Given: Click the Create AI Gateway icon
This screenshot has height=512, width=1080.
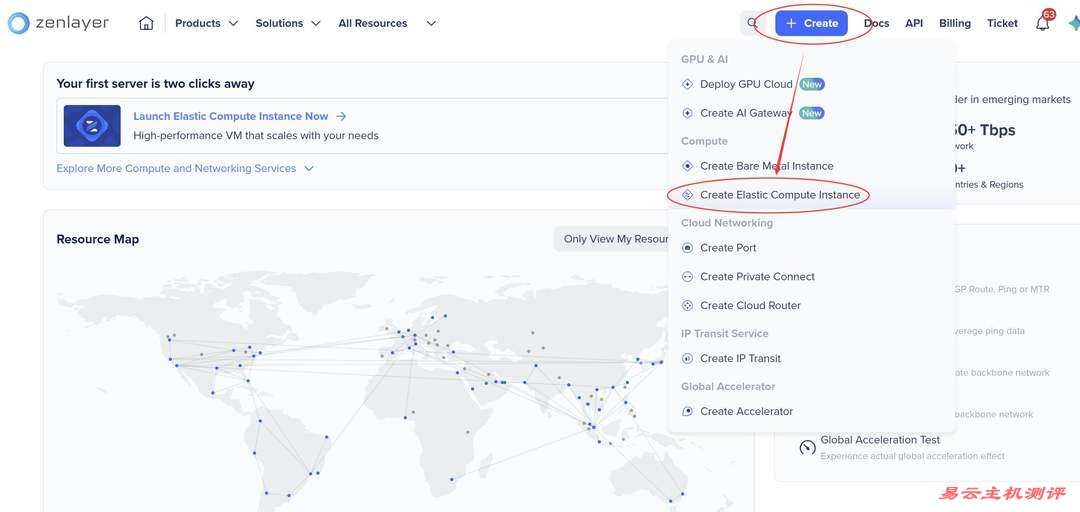Looking at the screenshot, I should coord(687,113).
